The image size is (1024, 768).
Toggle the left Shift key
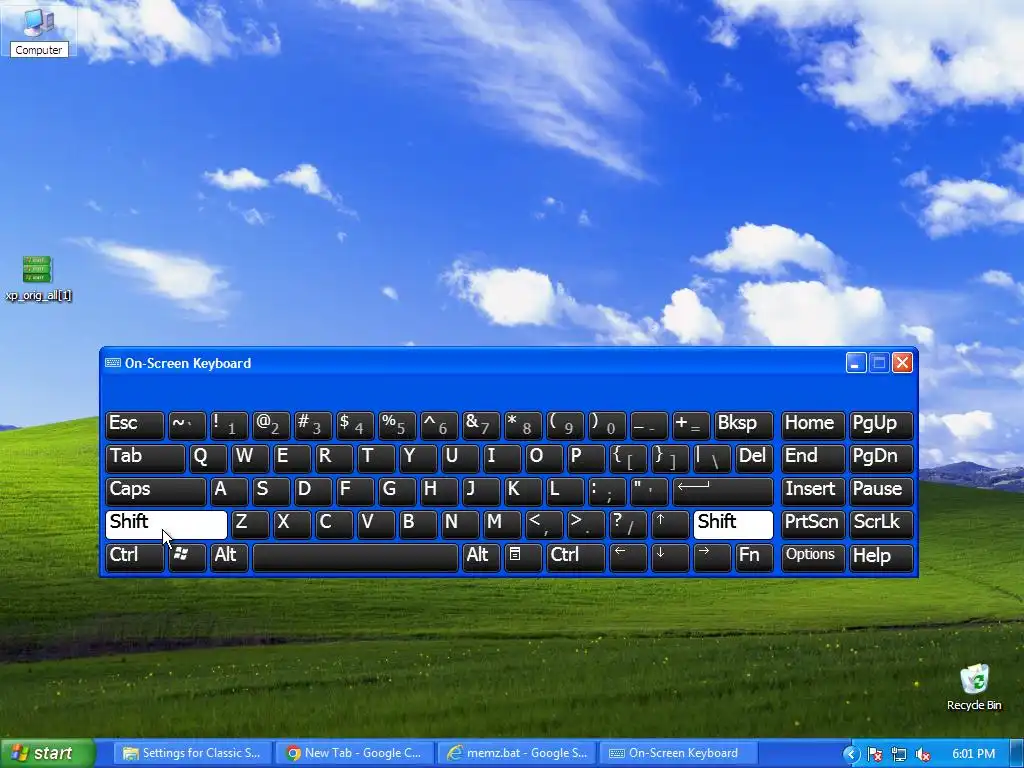click(x=166, y=524)
